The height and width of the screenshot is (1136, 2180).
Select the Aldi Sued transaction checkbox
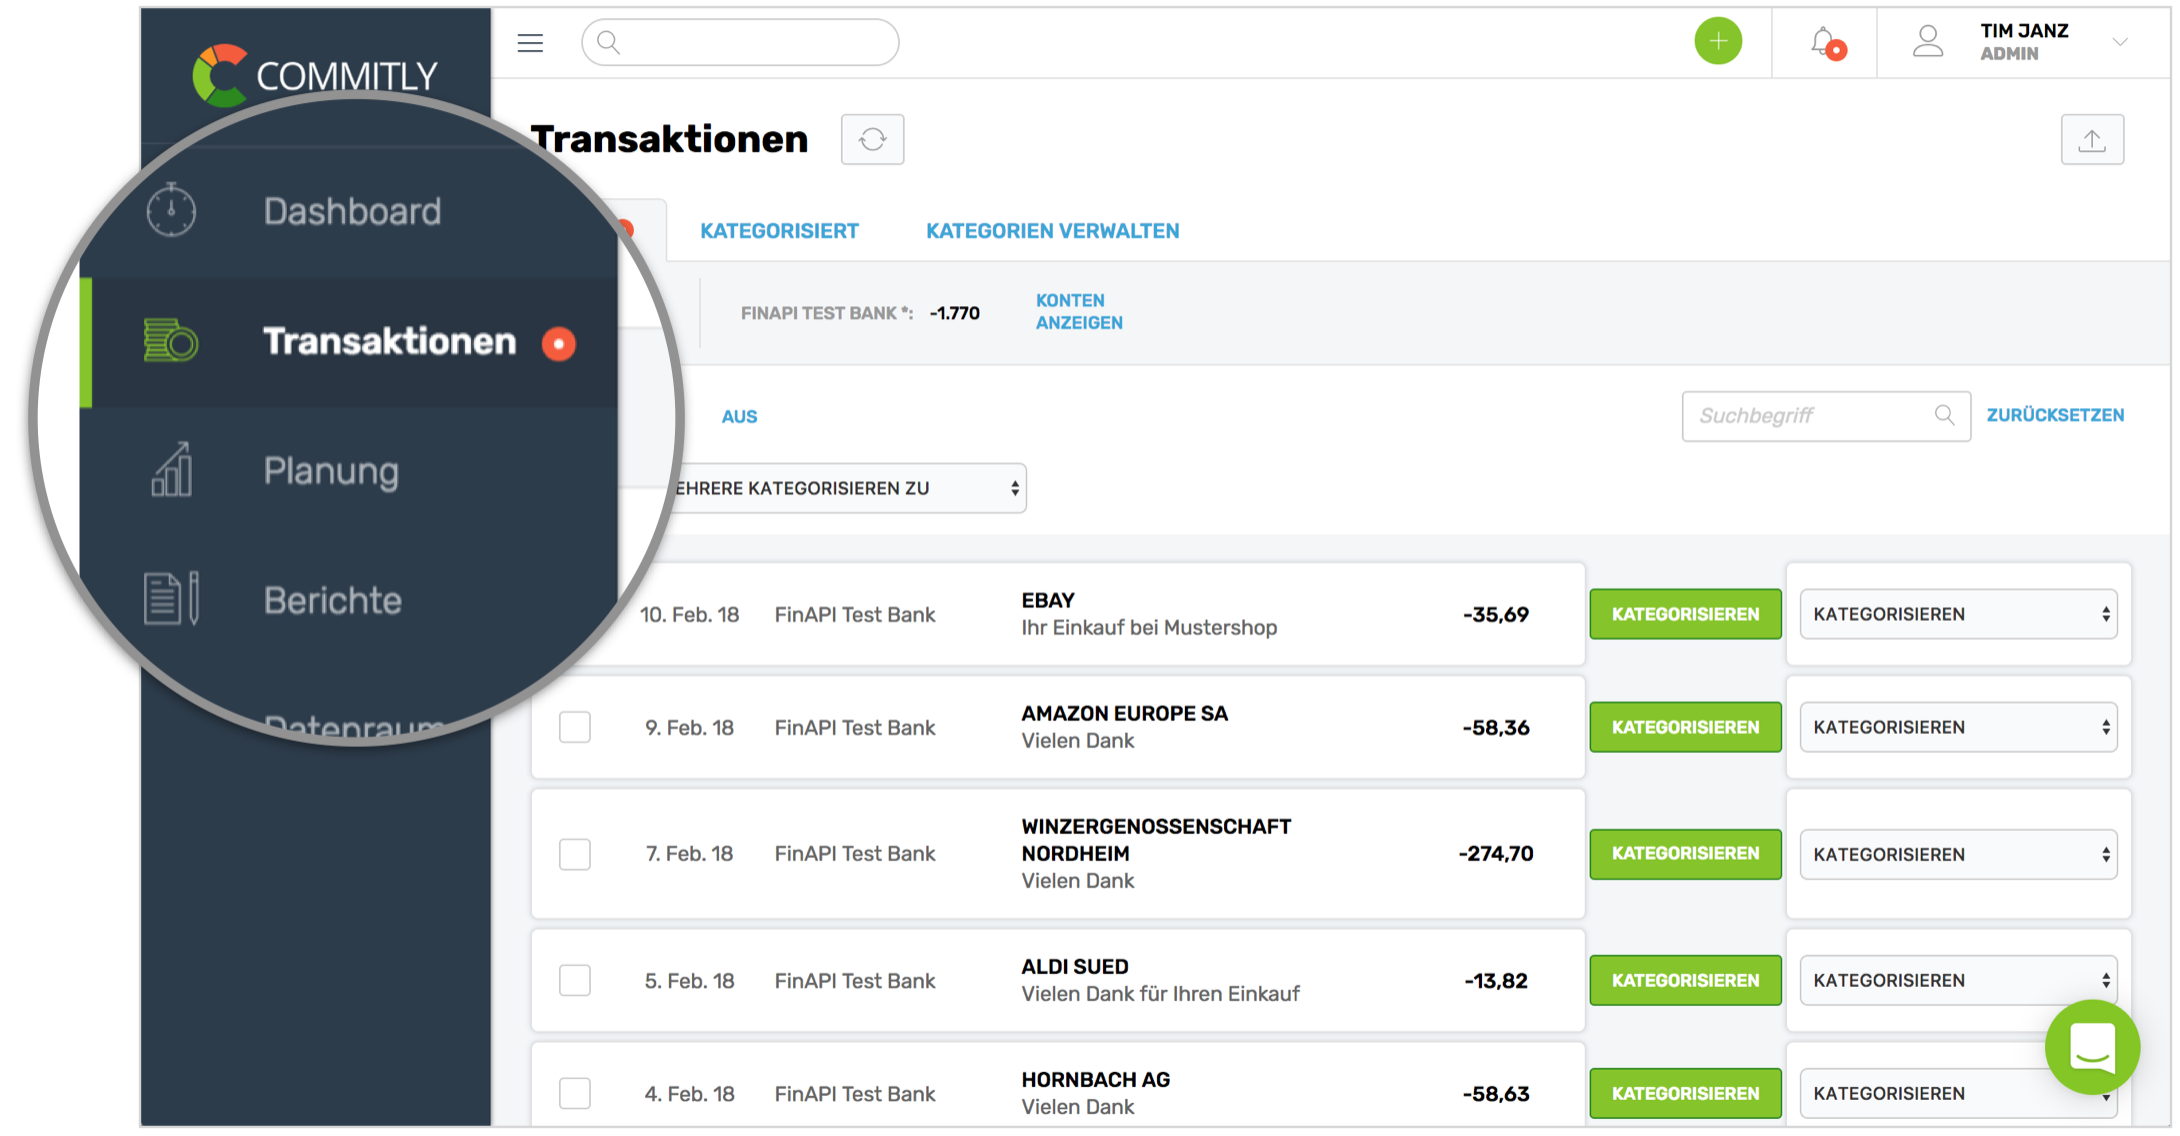click(575, 980)
